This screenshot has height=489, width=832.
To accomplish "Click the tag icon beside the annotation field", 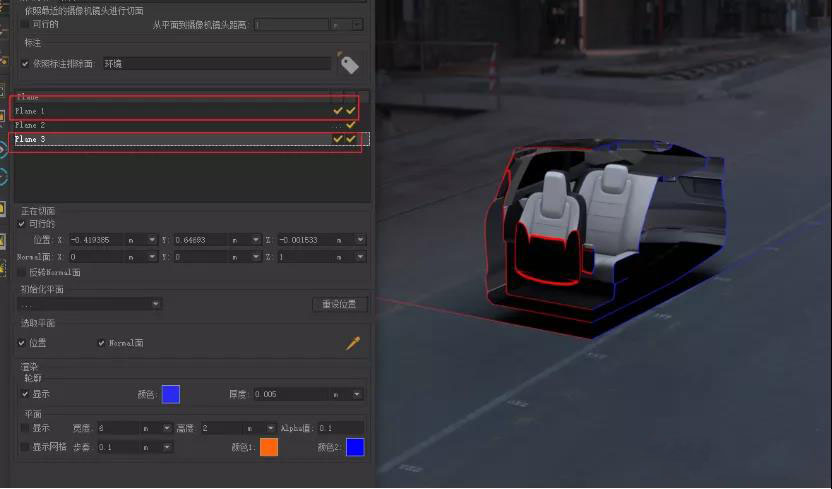I will (348, 63).
